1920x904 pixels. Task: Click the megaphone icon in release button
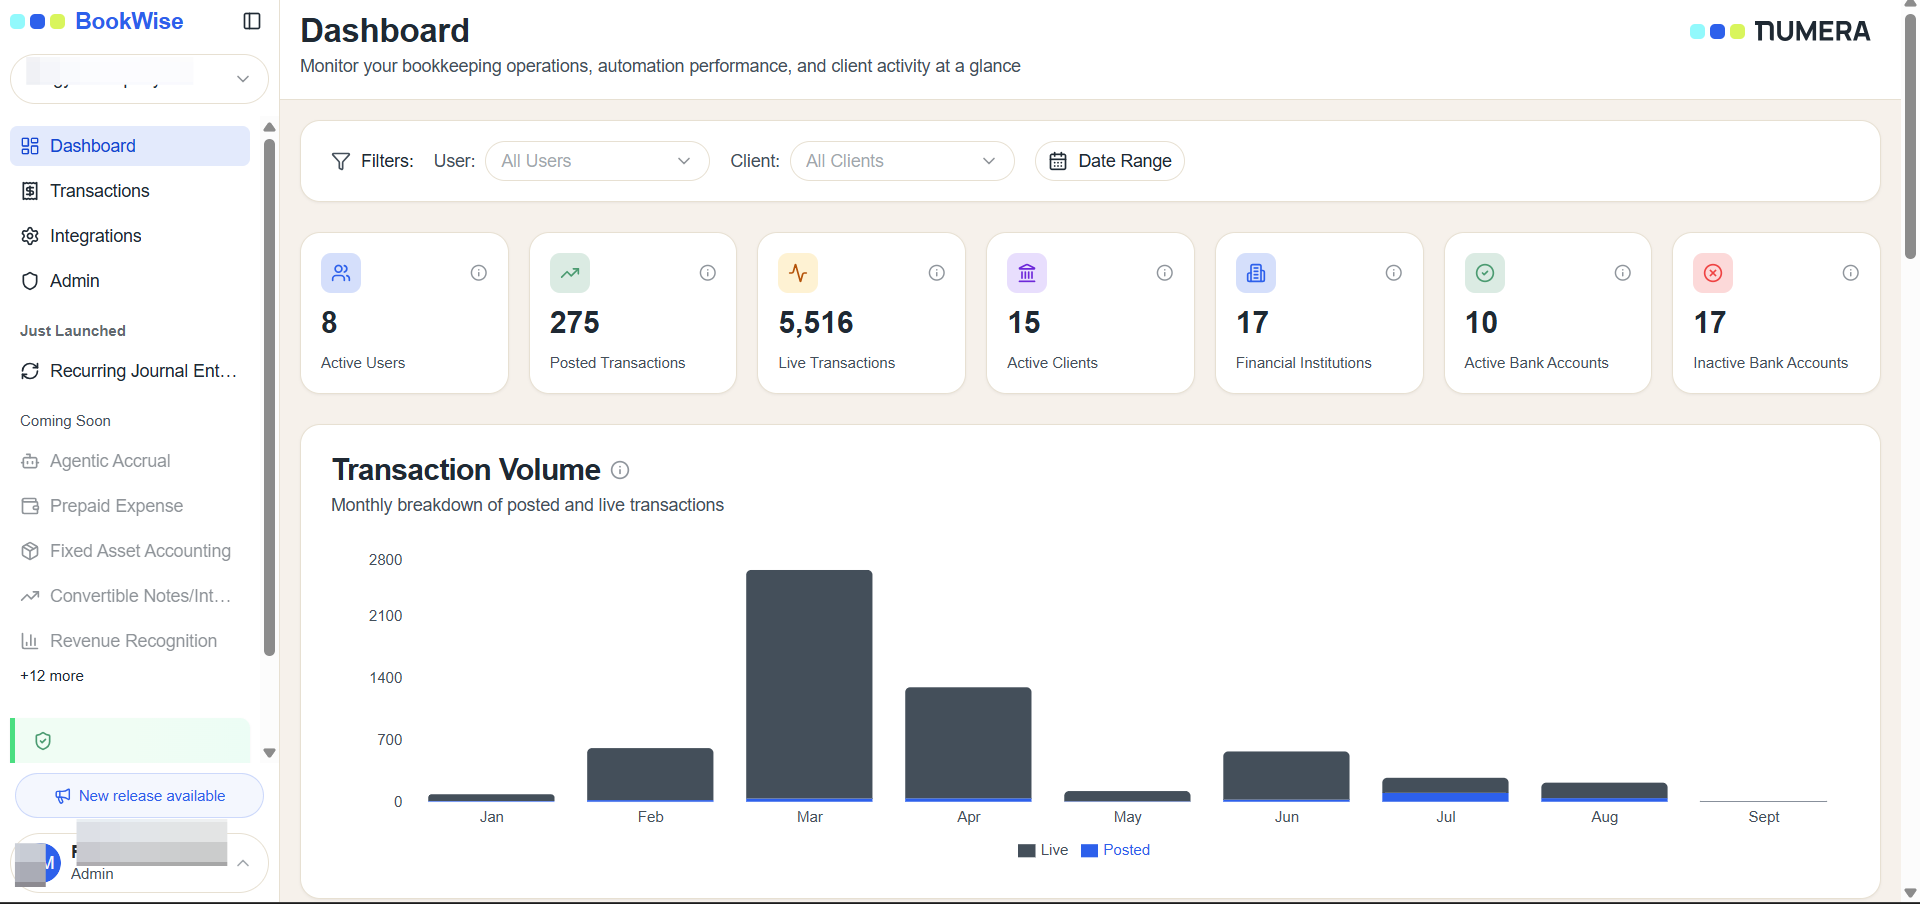pos(63,796)
